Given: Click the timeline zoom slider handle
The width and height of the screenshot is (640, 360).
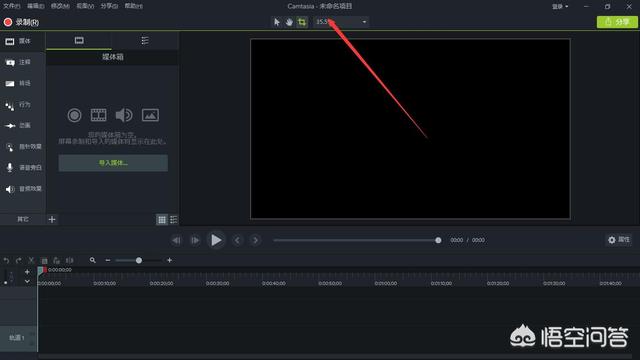Looking at the screenshot, I should (139, 260).
